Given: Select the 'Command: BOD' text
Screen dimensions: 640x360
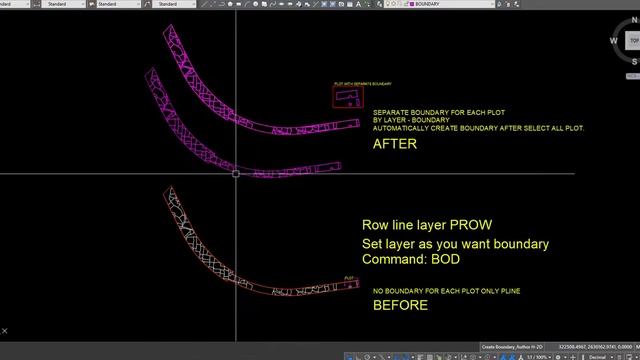Looking at the screenshot, I should point(411,259).
